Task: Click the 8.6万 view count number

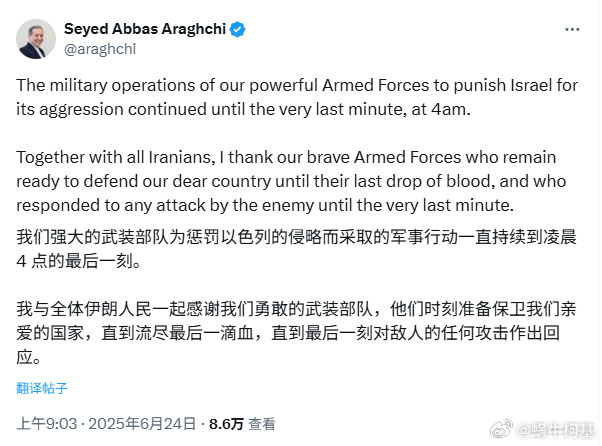Action: coord(225,423)
